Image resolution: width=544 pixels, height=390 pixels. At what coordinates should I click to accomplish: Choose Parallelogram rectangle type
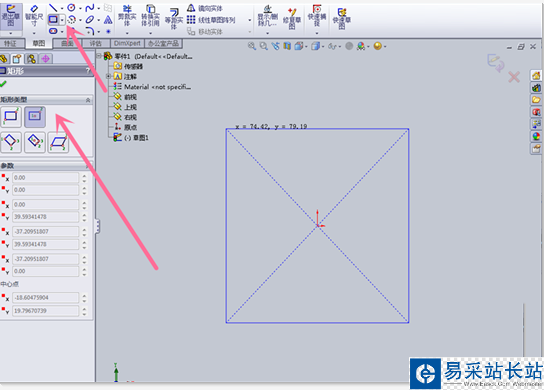(x=58, y=142)
